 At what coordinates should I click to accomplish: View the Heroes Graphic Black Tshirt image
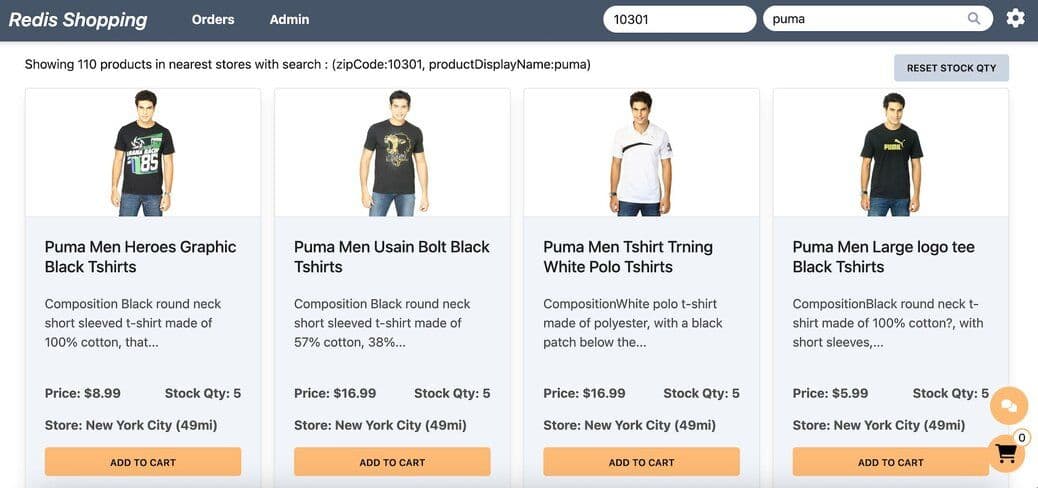(x=143, y=153)
